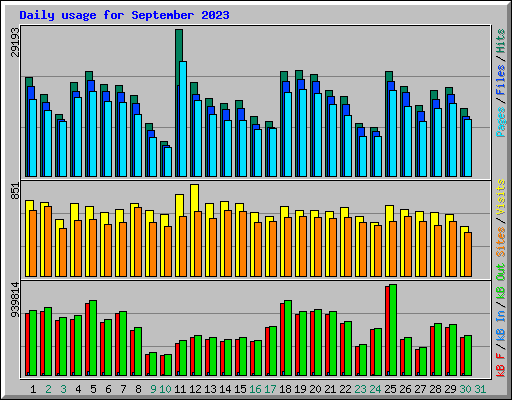
Task: Select day 29 on the x-axis
Action: [x=450, y=389]
